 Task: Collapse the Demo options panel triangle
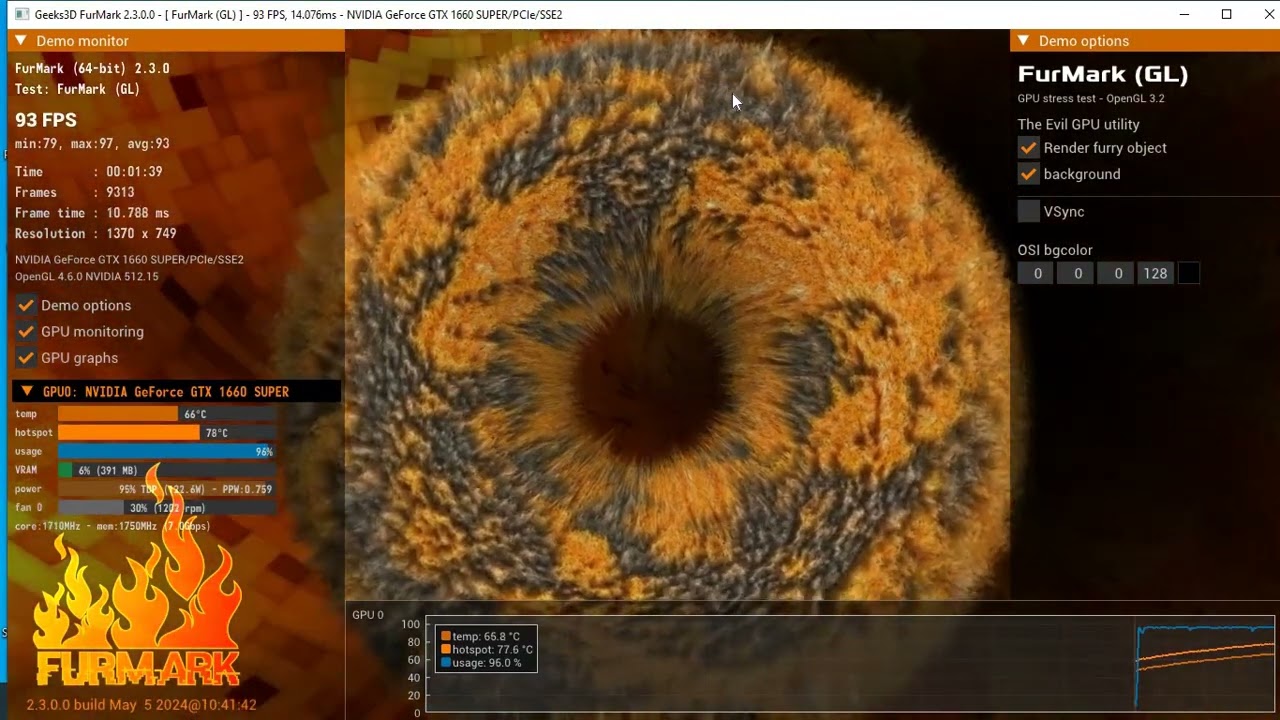(1023, 41)
